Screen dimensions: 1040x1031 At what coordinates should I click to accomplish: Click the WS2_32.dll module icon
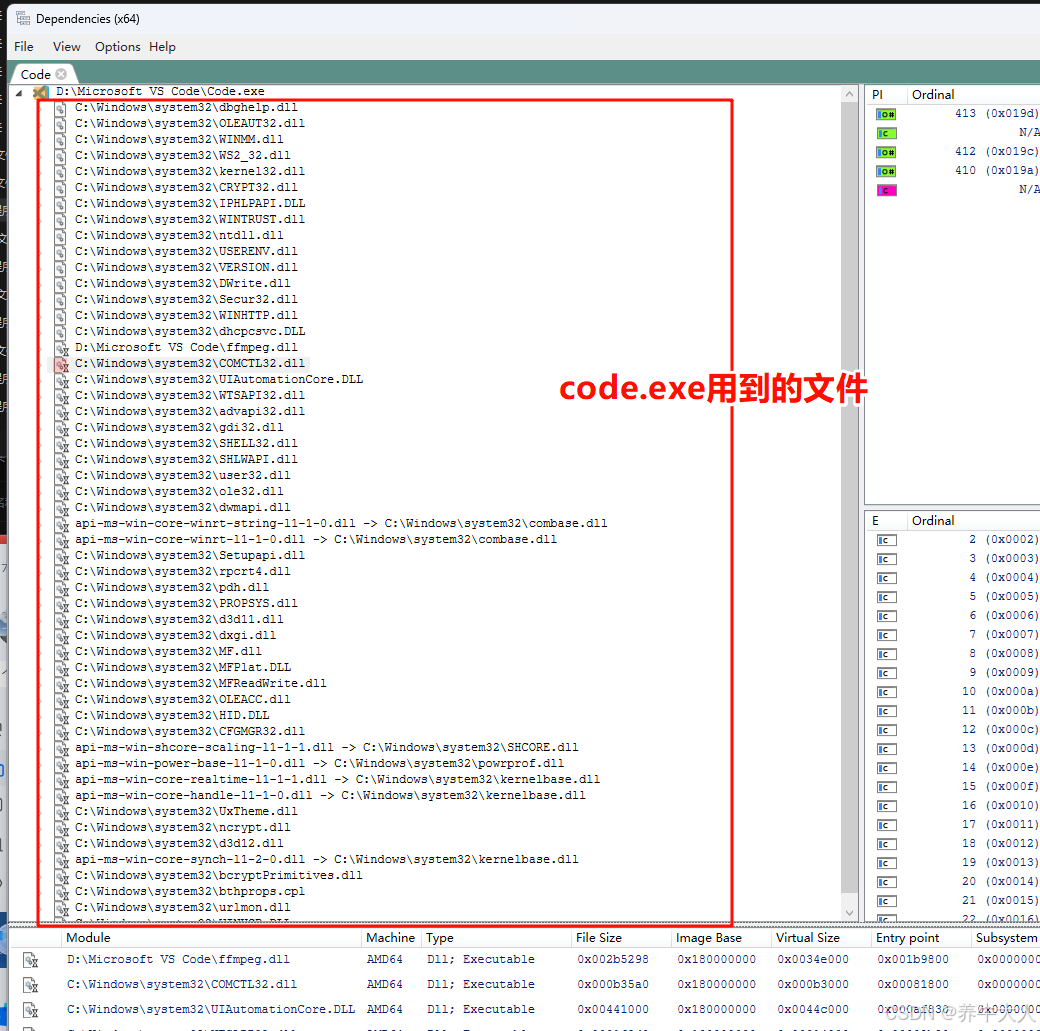60,156
